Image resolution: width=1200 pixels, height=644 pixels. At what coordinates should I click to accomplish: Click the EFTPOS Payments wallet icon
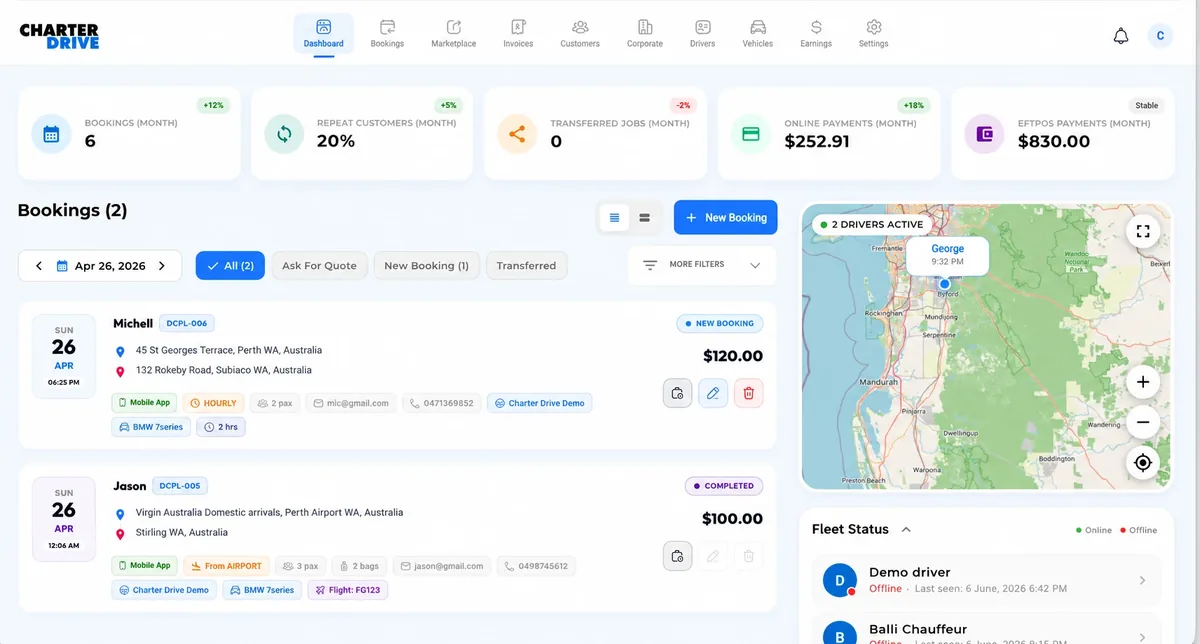point(984,133)
